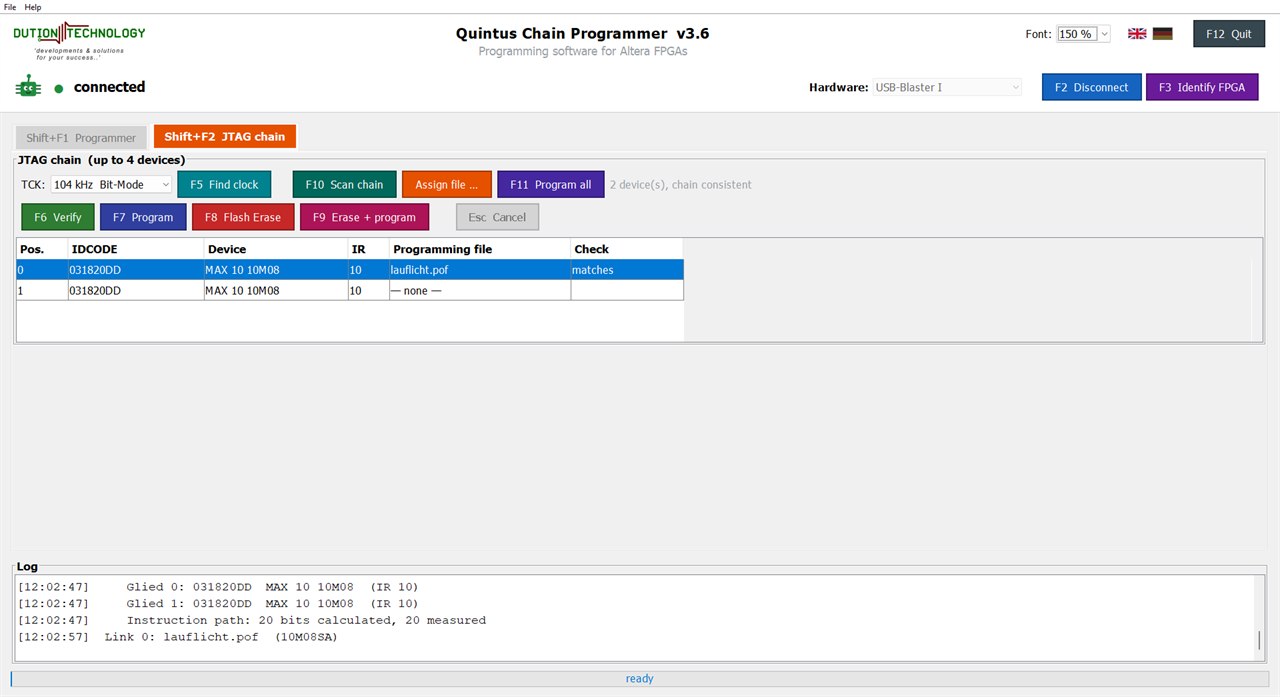Click the 'matches' check cell
Viewport: 1280px width, 697px height.
click(x=627, y=270)
